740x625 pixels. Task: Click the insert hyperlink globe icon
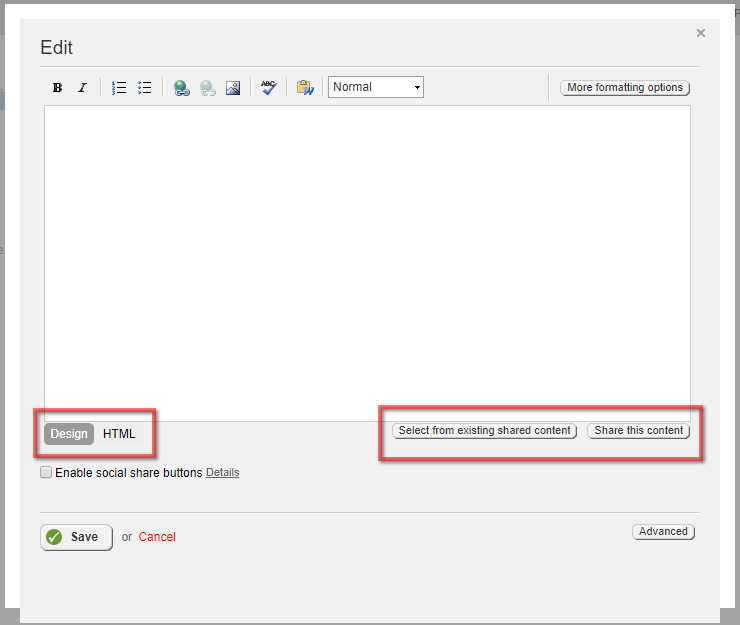click(x=182, y=88)
